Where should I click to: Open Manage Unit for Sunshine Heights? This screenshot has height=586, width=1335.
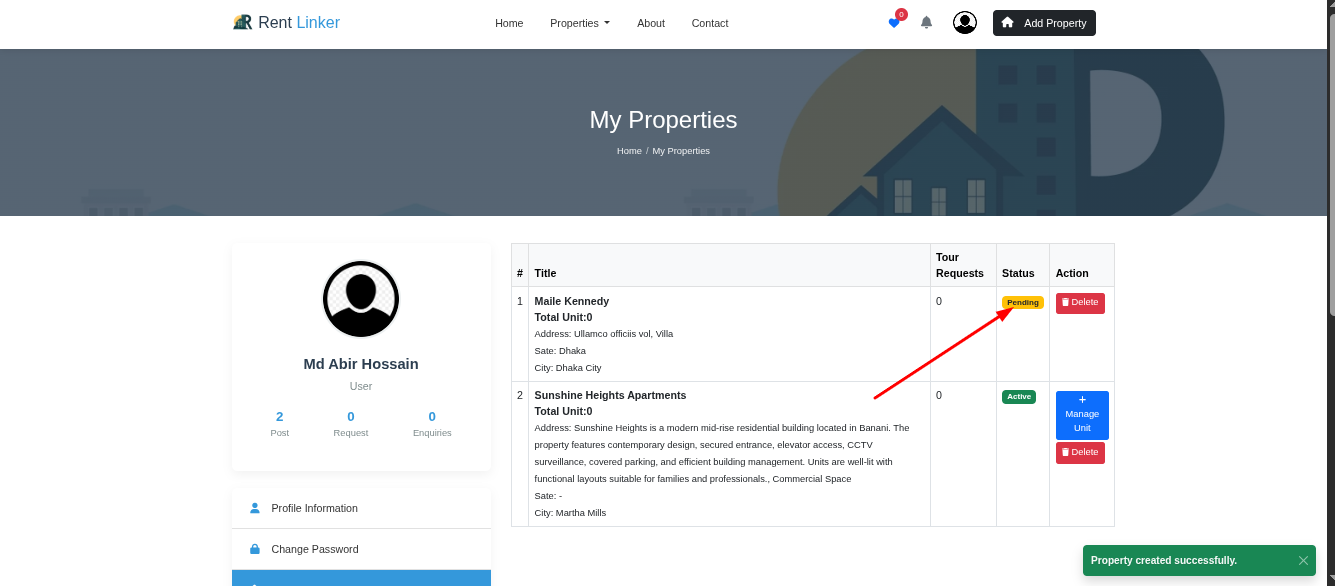point(1082,415)
